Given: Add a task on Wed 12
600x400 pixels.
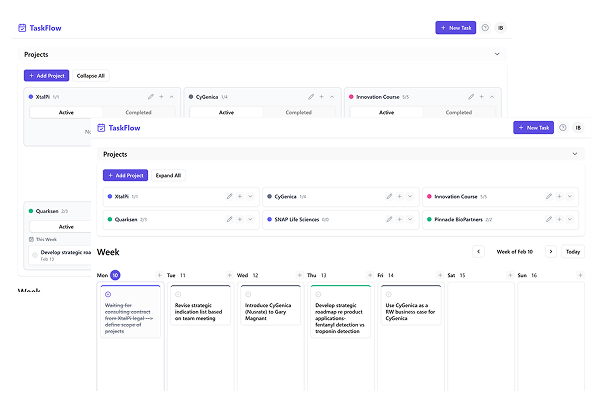Looking at the screenshot, I should (x=300, y=275).
